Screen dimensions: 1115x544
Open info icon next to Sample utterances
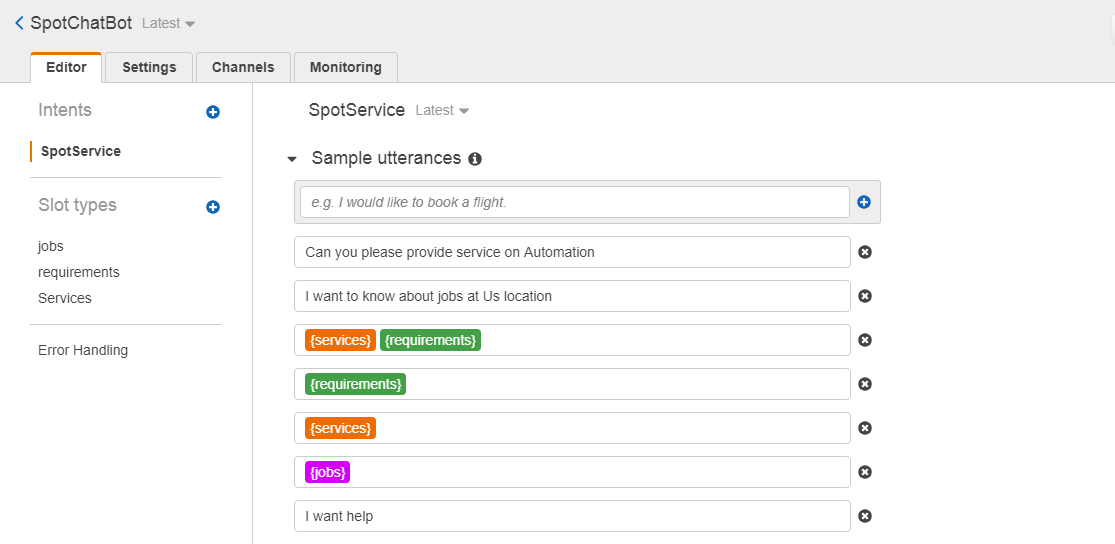click(x=475, y=159)
